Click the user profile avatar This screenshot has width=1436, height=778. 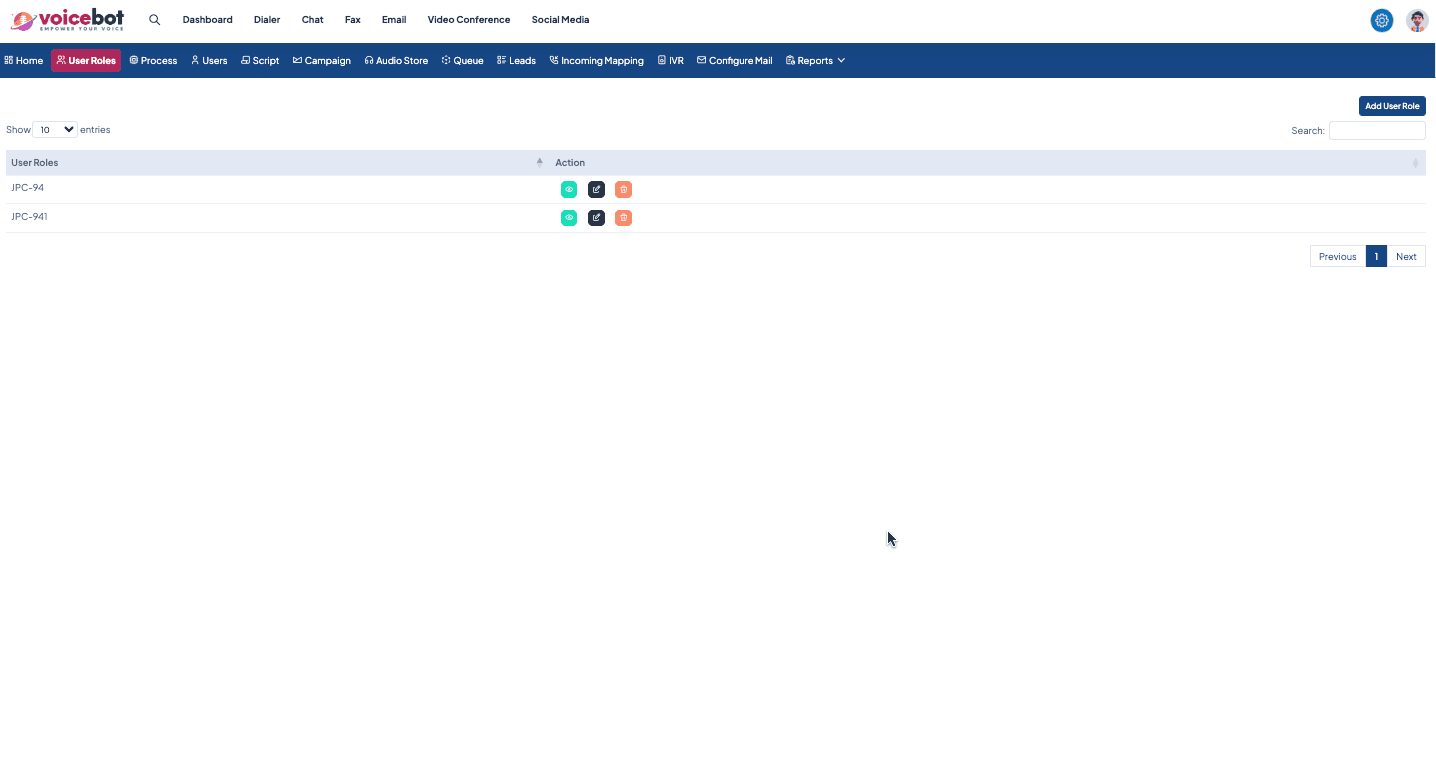pyautogui.click(x=1416, y=20)
